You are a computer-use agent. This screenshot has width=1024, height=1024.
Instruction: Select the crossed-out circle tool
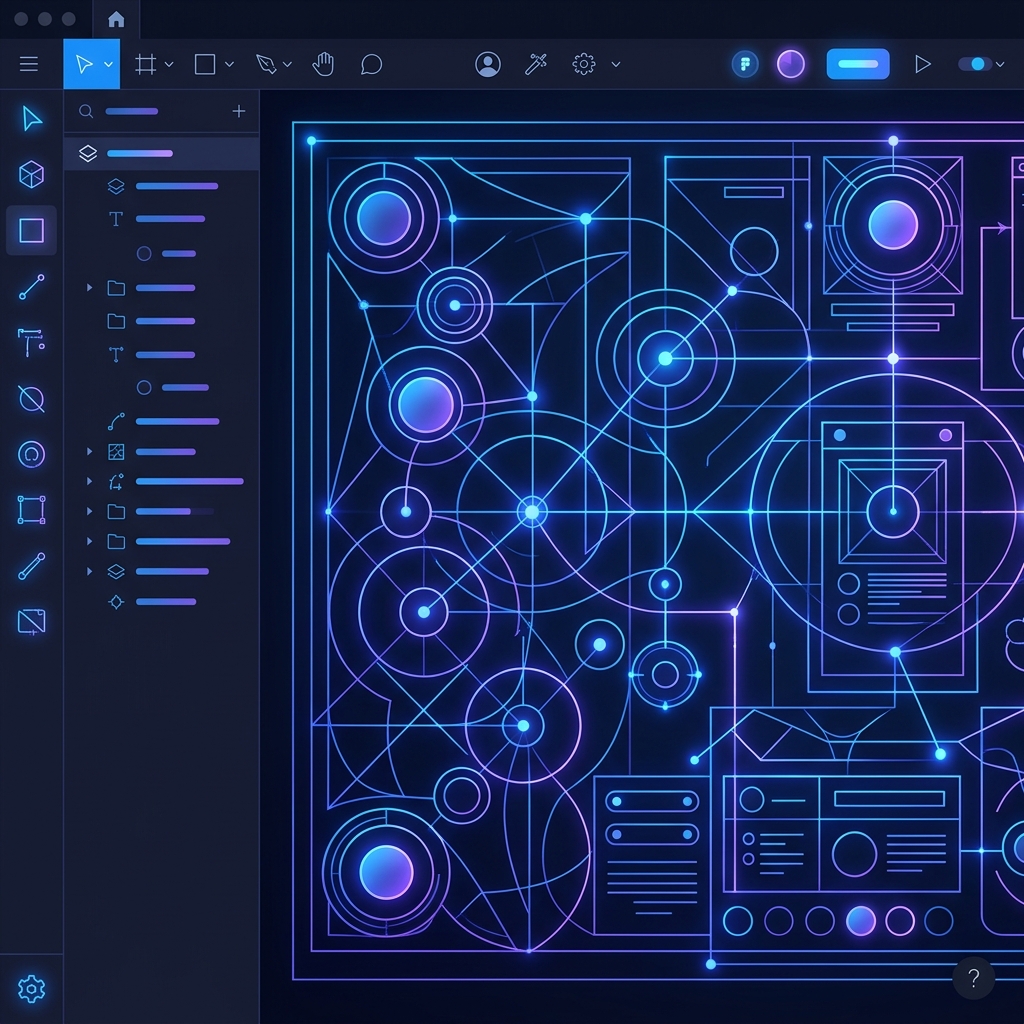[31, 398]
